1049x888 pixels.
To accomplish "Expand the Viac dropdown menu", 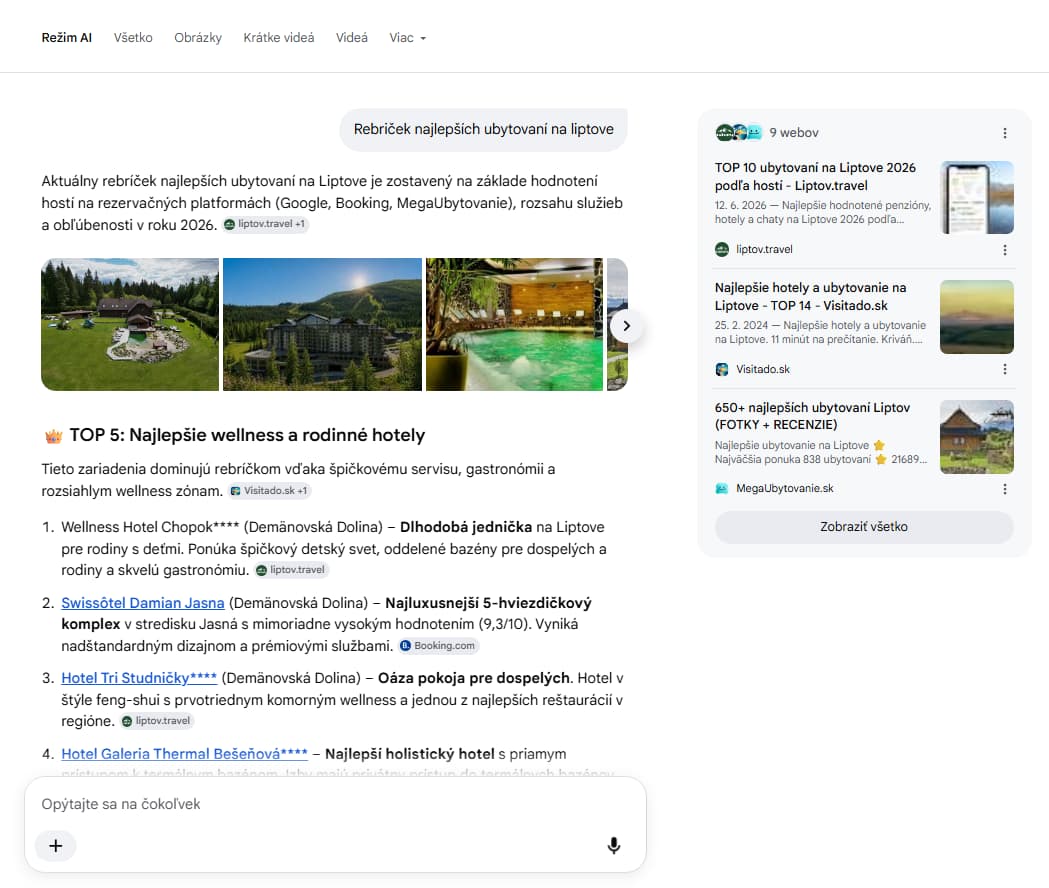I will (407, 37).
